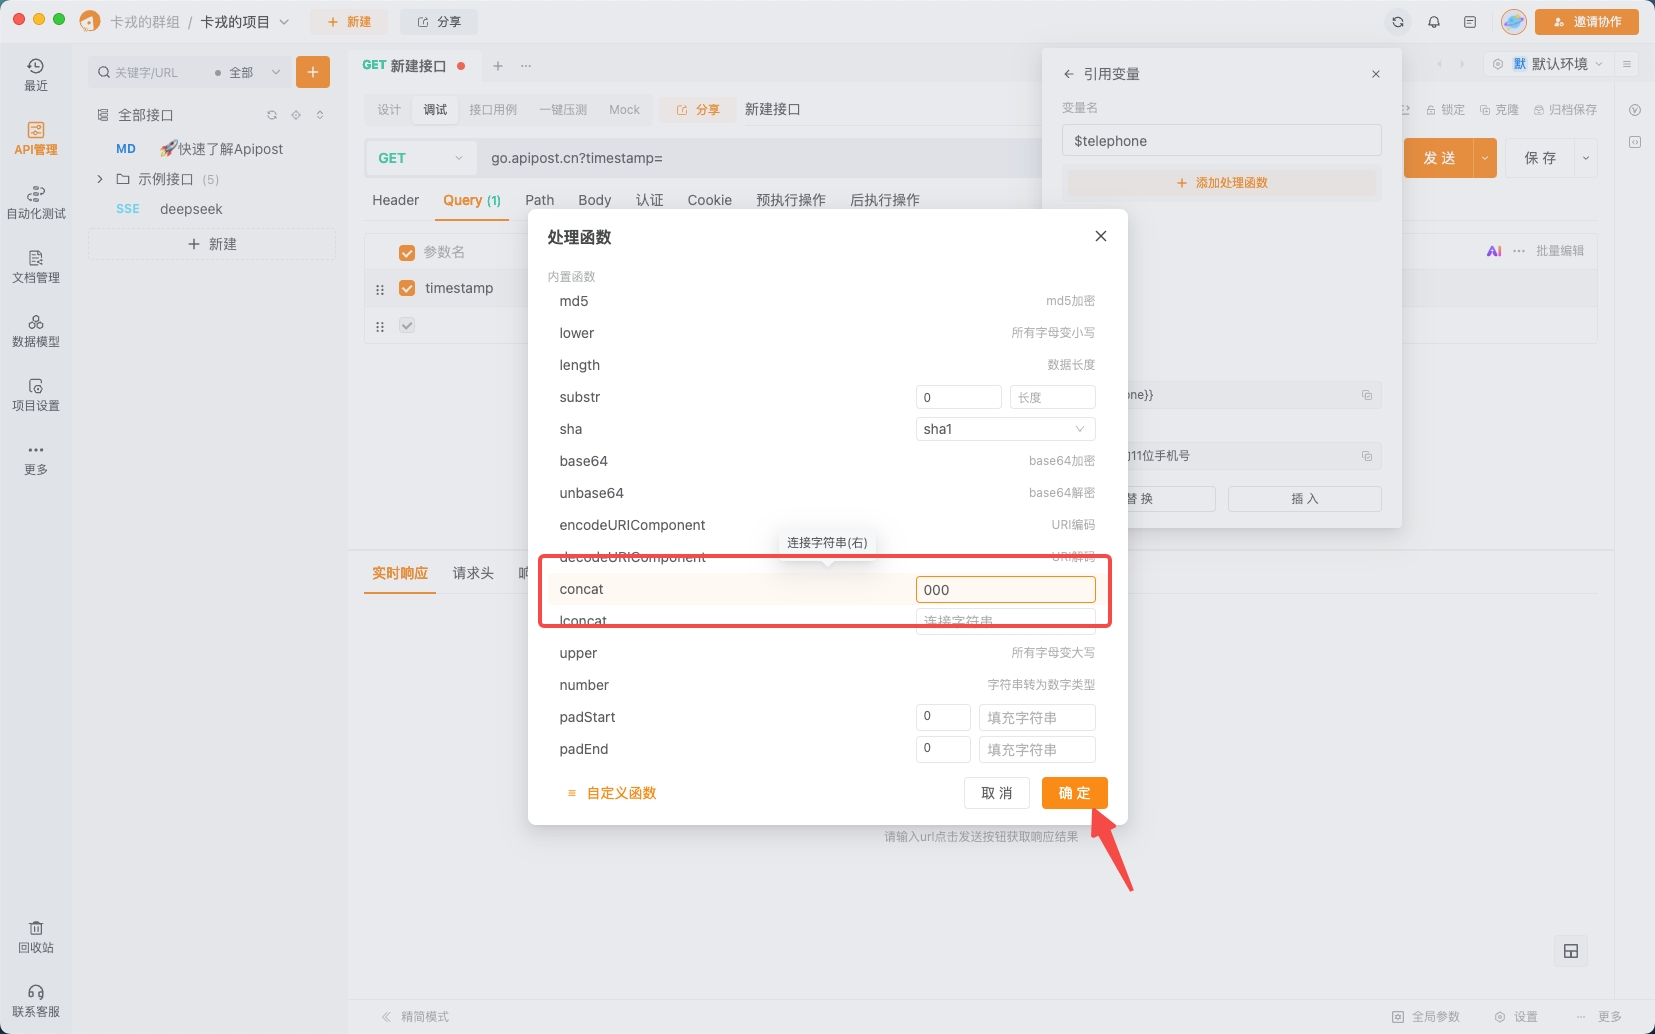Click the padStart 填充字符串 field
This screenshot has width=1655, height=1034.
(1037, 717)
